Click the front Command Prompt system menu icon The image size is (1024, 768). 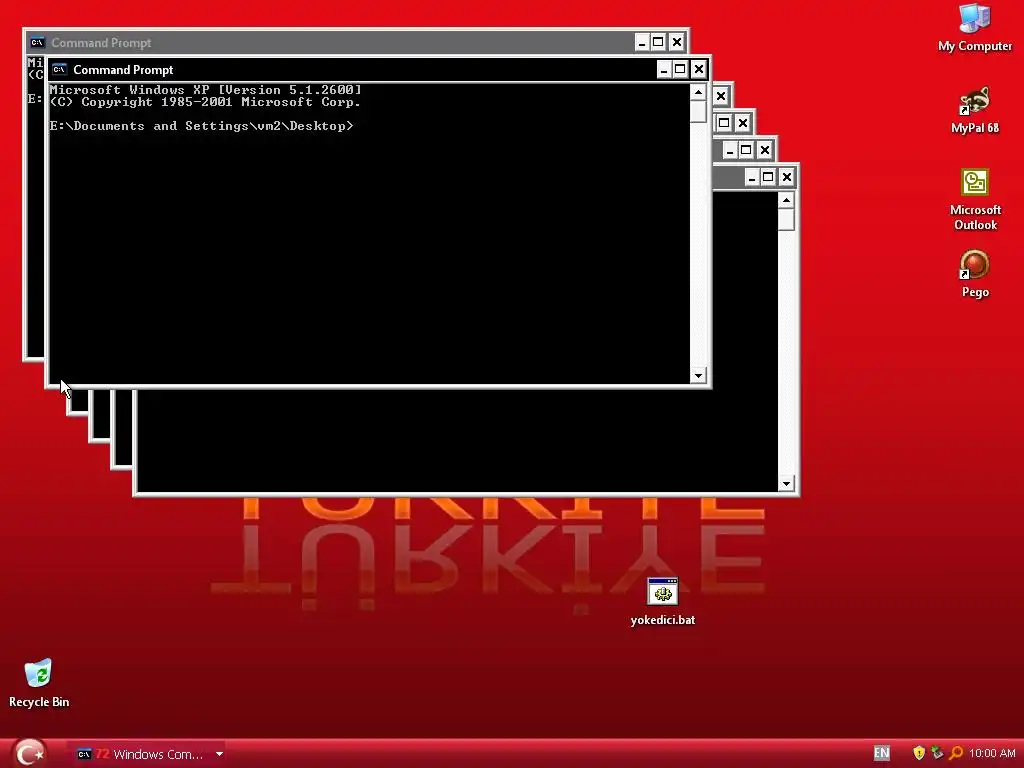point(59,69)
